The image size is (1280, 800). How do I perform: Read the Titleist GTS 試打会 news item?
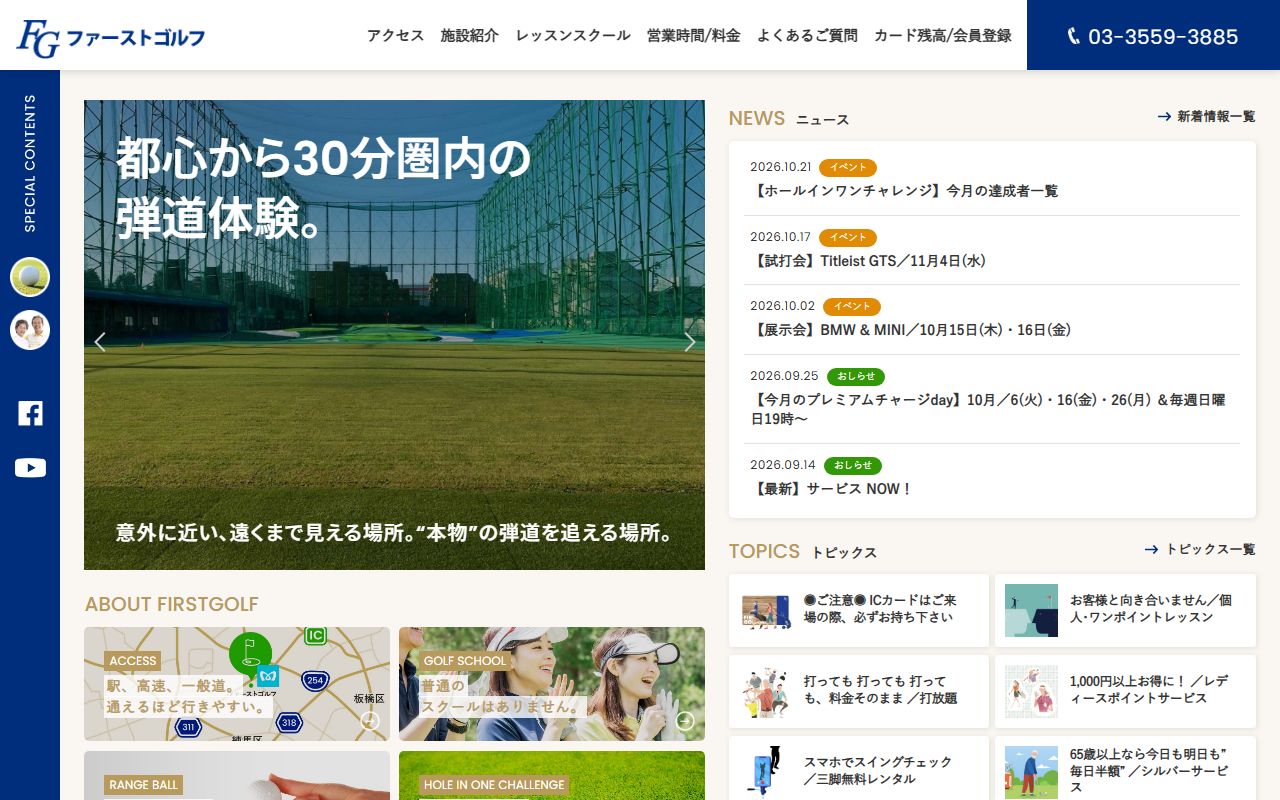868,260
